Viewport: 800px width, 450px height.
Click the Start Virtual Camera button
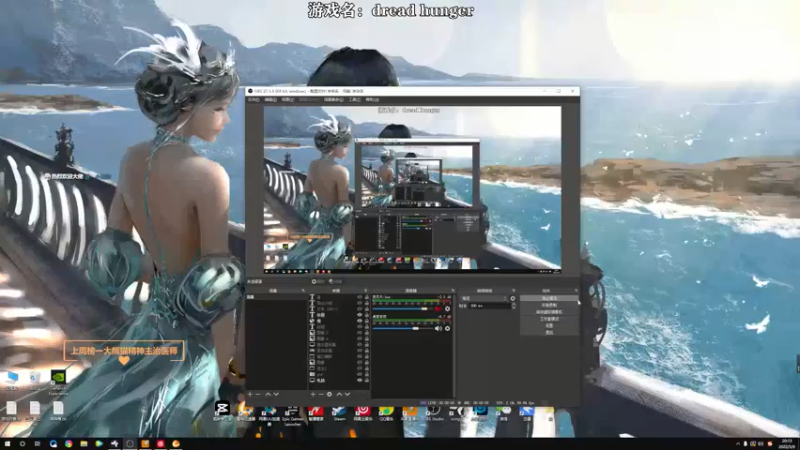click(549, 312)
